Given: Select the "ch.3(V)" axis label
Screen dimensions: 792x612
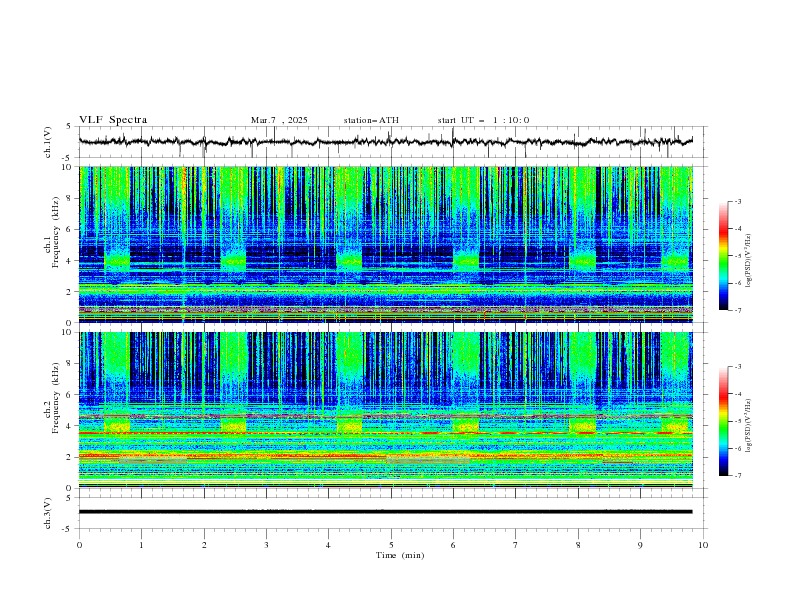Looking at the screenshot, I should click(48, 513).
